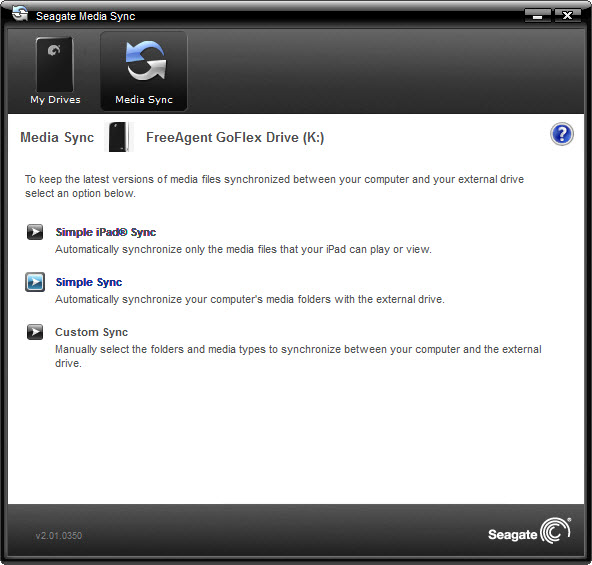592x565 pixels.
Task: Choose the Simple Sync link
Action: tap(89, 282)
